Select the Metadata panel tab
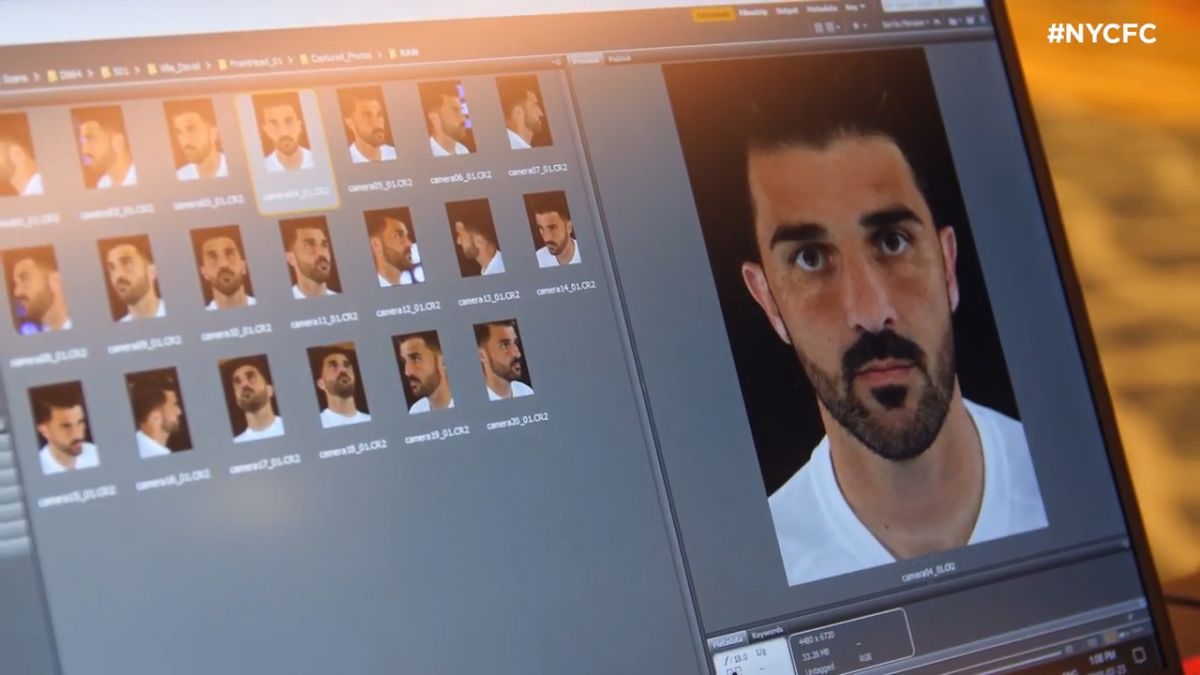Image resolution: width=1200 pixels, height=675 pixels. [x=727, y=639]
